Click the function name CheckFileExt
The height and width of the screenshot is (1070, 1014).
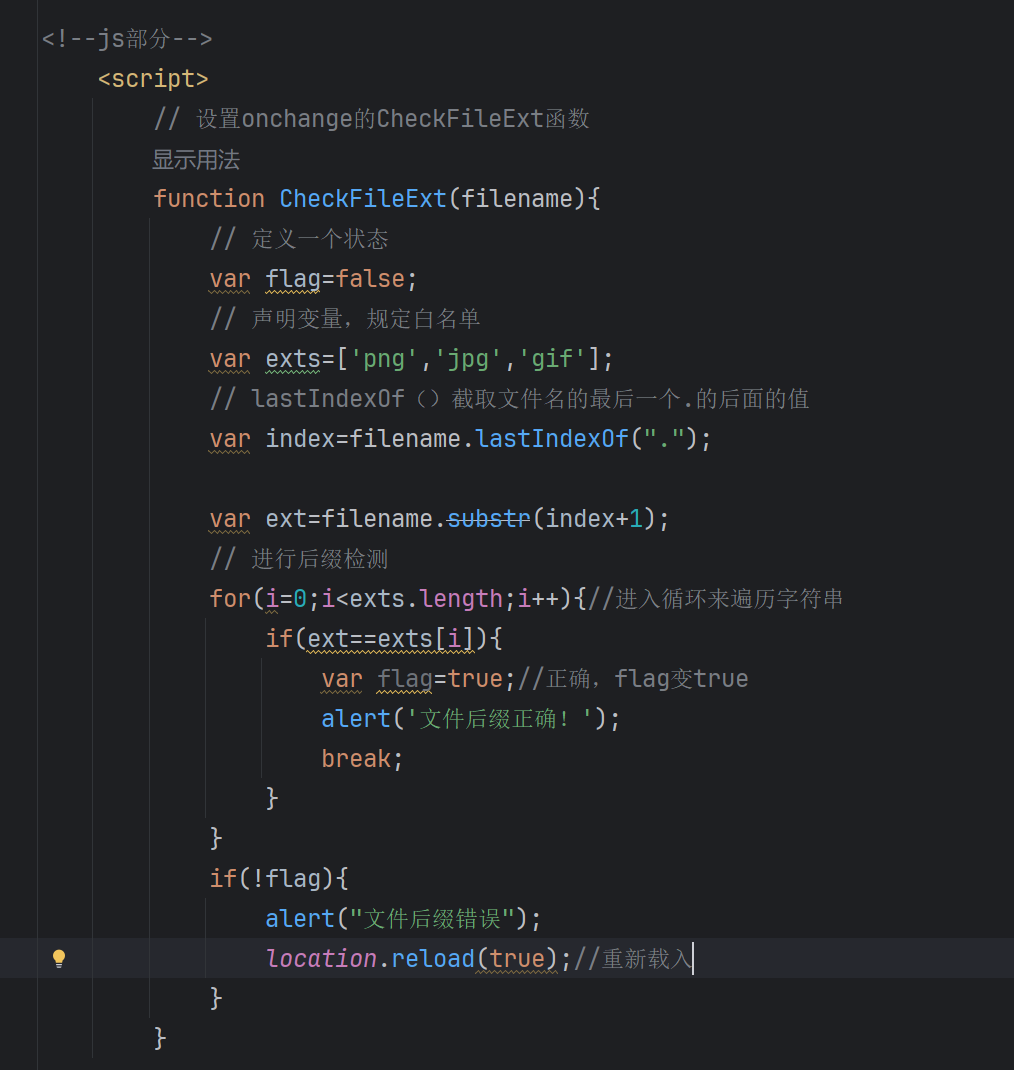[362, 199]
